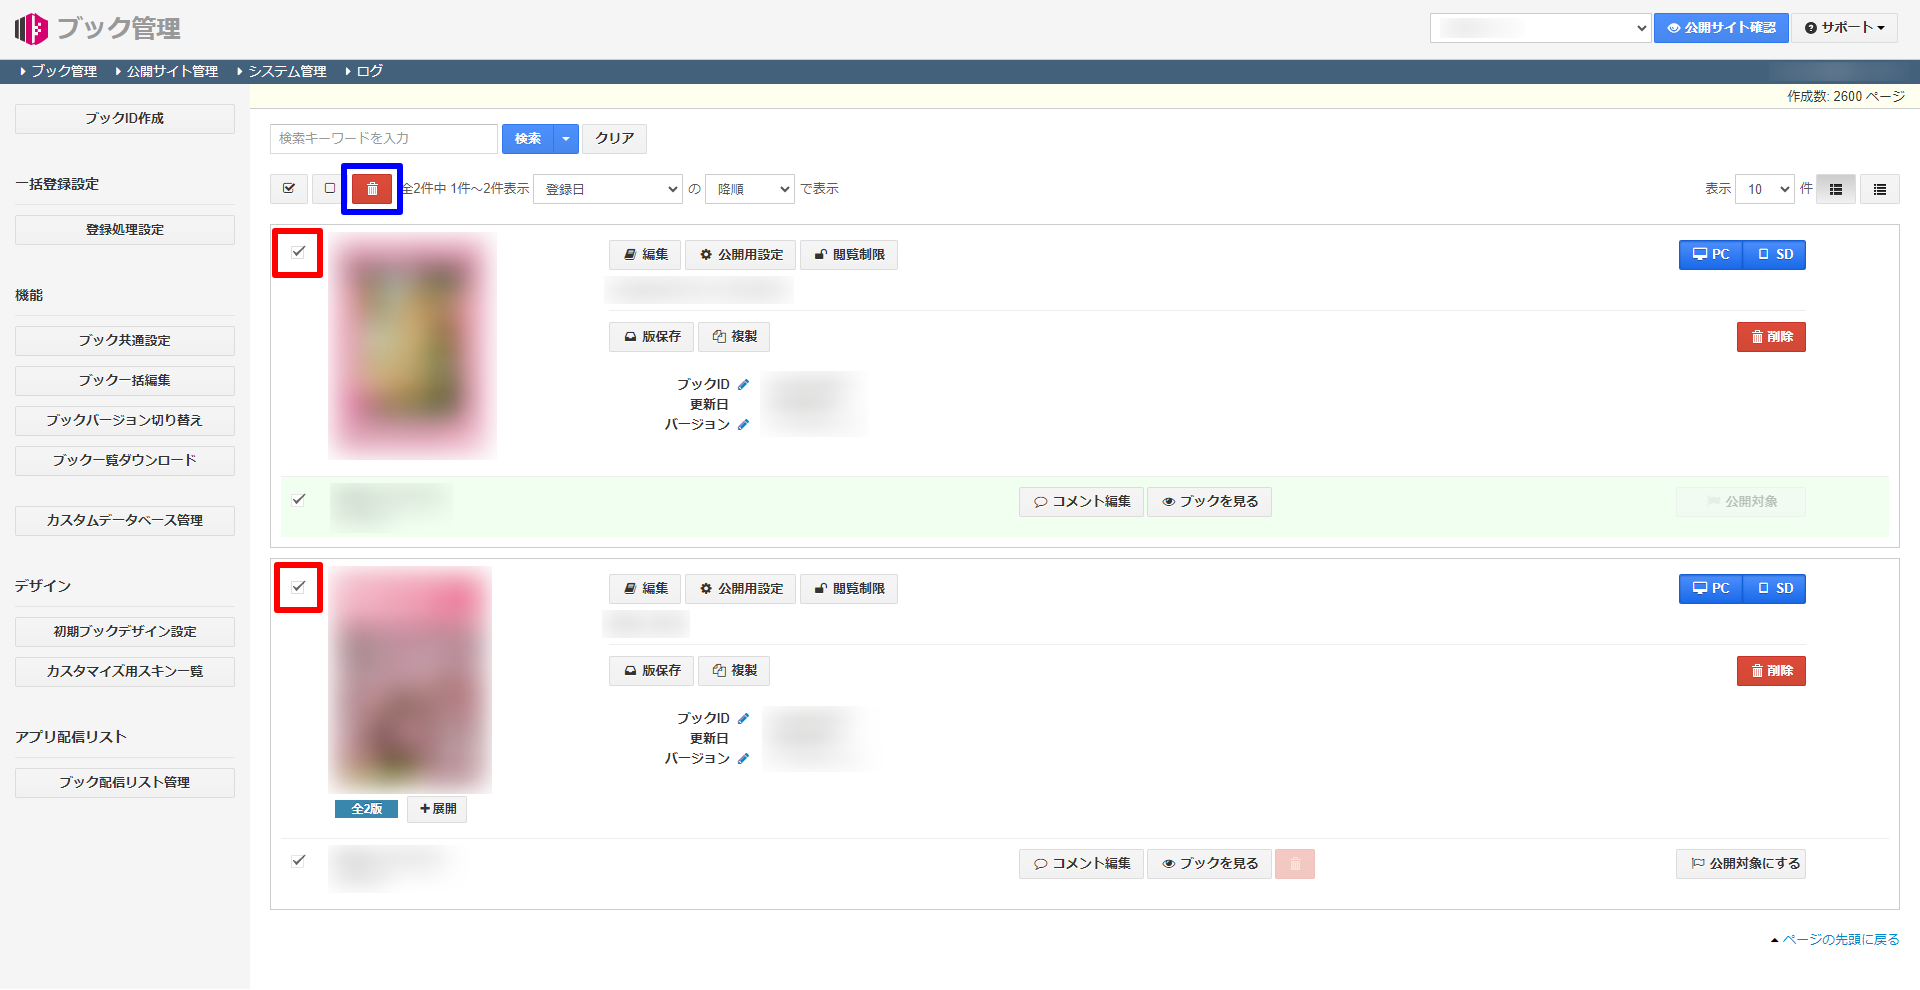Click the search keyword input field
This screenshot has height=990, width=1920.
(383, 139)
